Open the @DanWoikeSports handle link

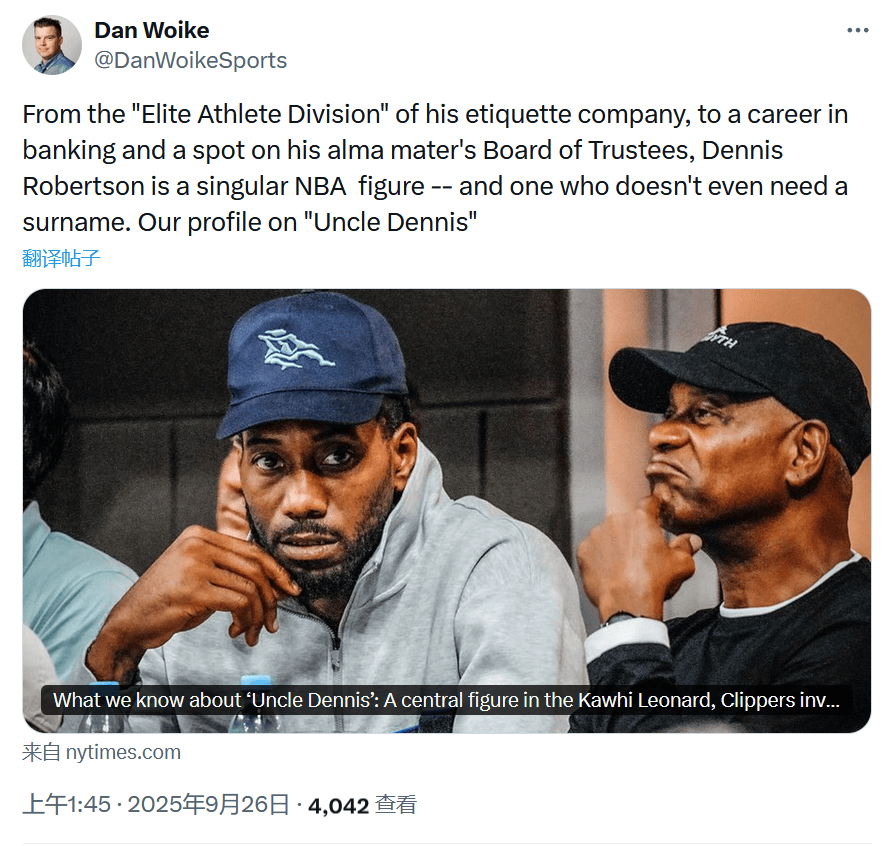[190, 61]
